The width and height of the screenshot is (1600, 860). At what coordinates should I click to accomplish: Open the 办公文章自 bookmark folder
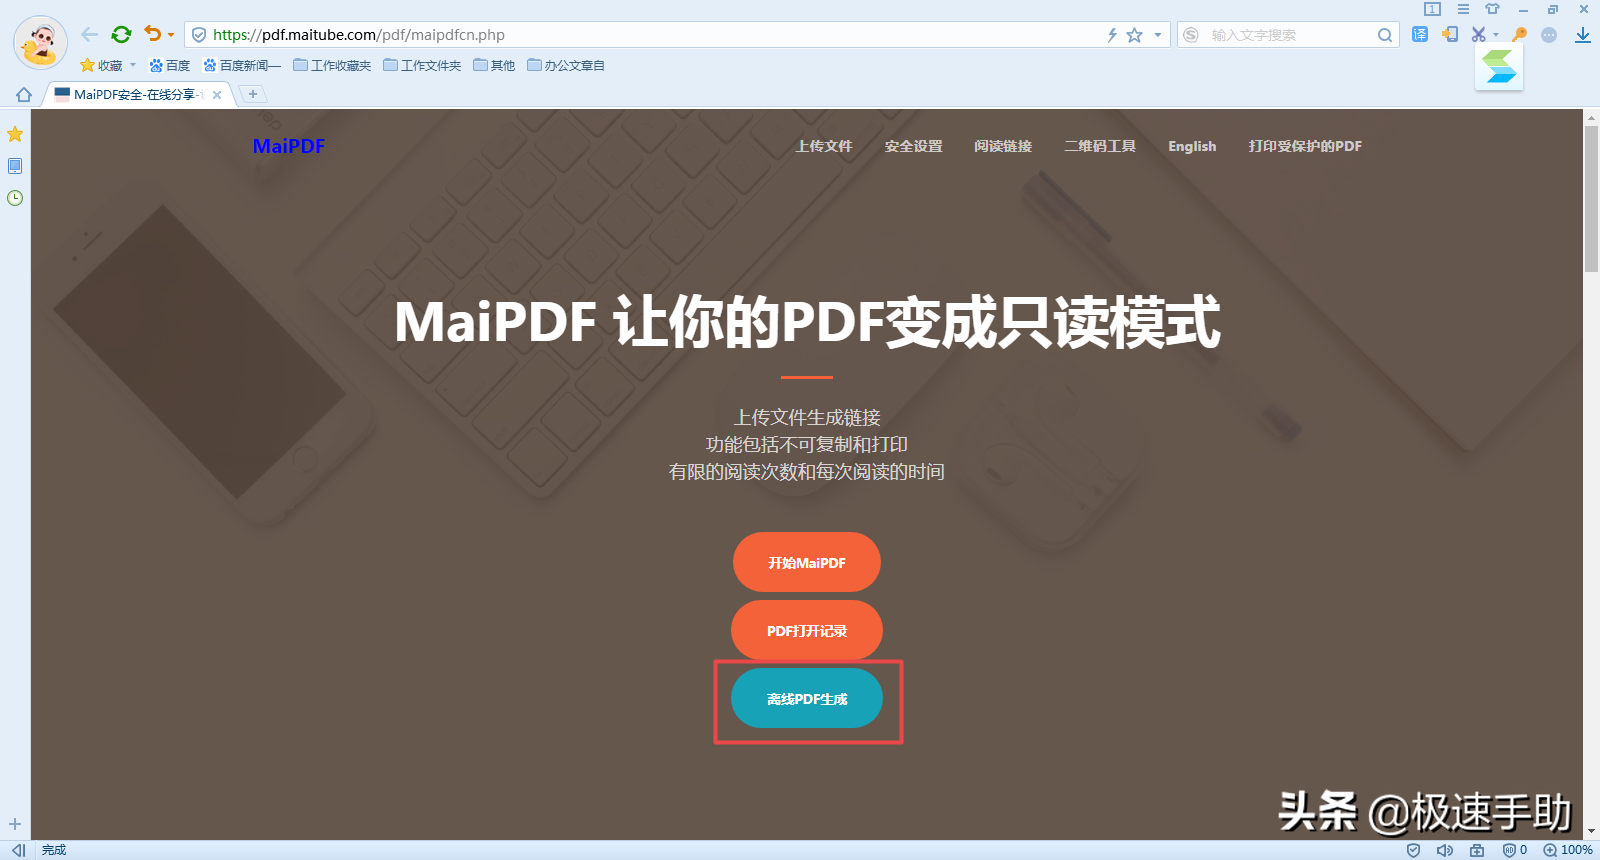click(x=566, y=65)
